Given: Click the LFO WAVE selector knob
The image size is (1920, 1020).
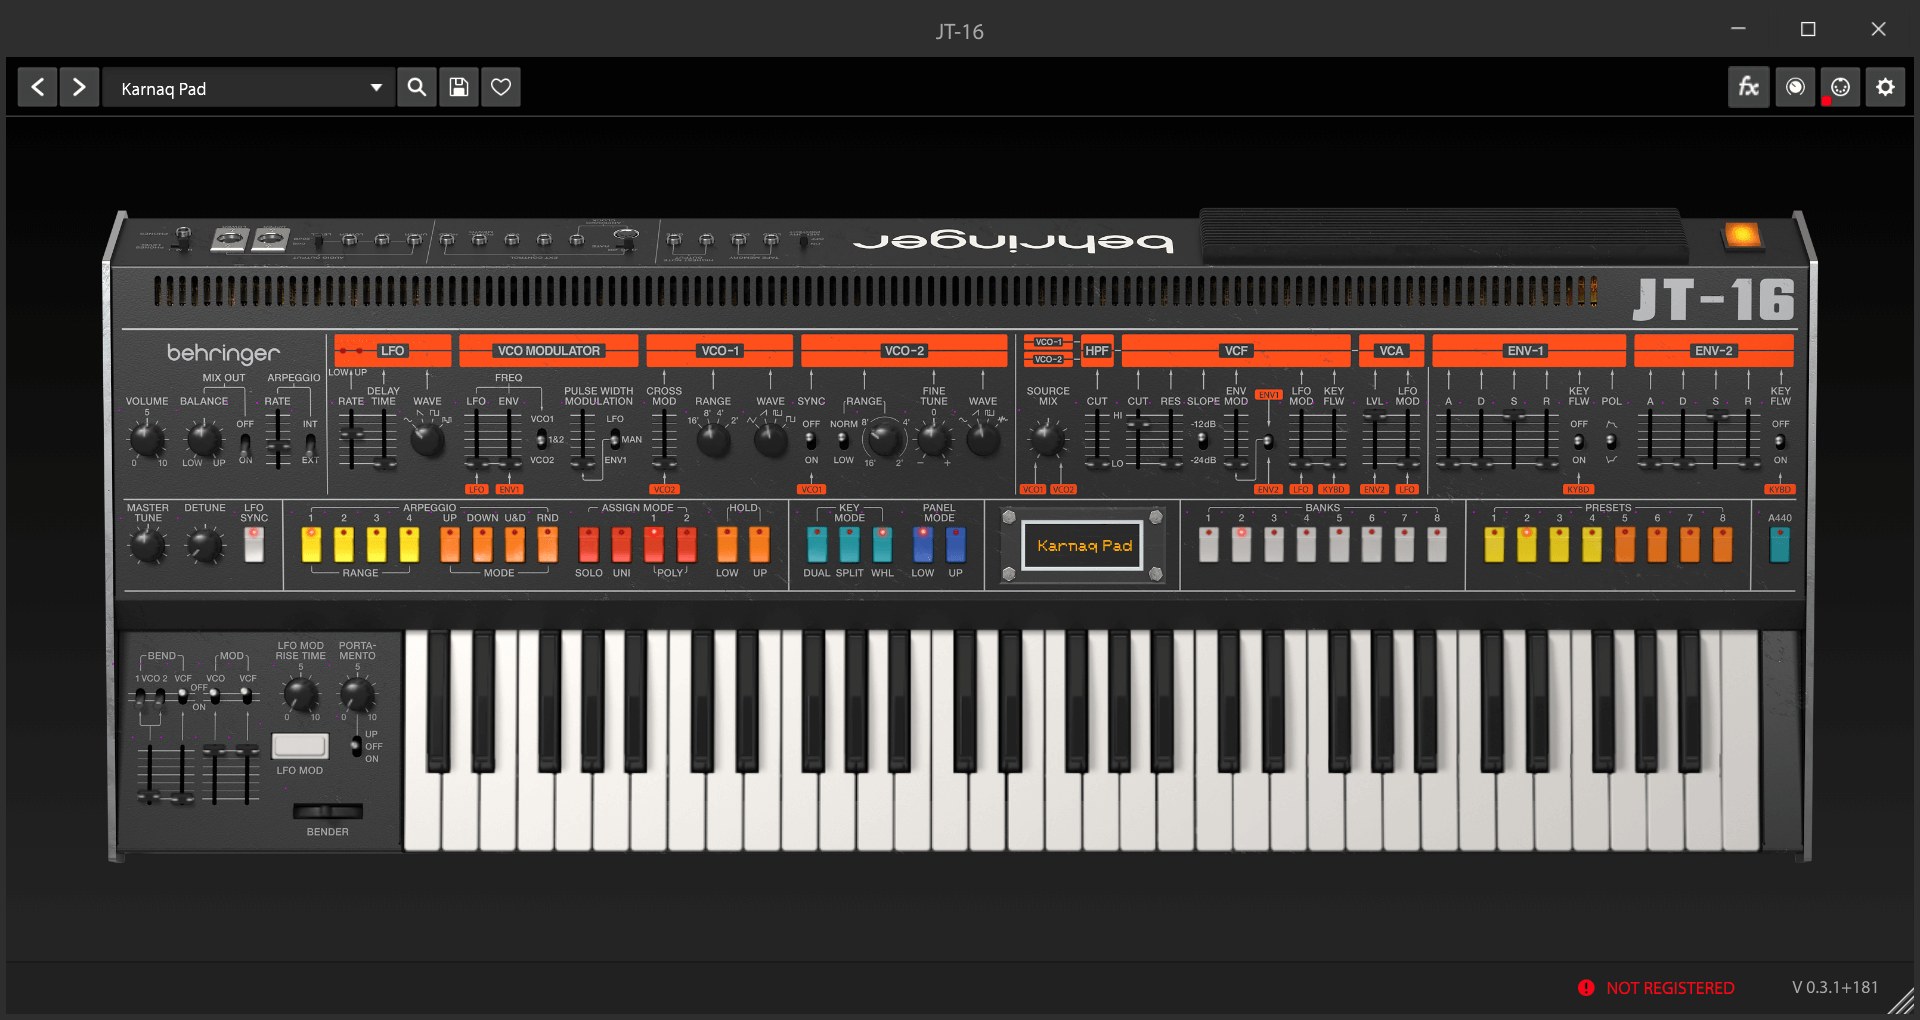Looking at the screenshot, I should pos(427,439).
